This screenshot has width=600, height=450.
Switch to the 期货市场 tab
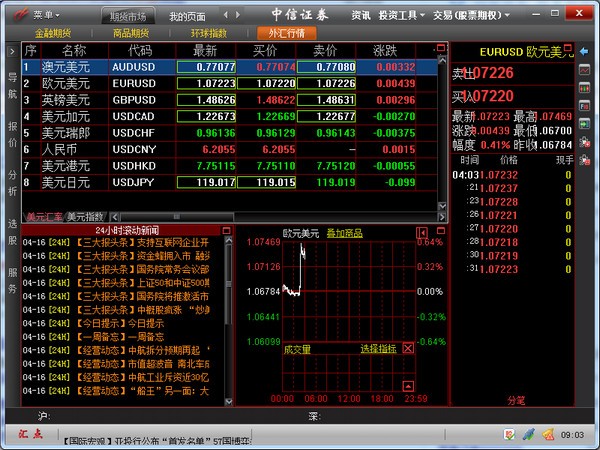pyautogui.click(x=128, y=16)
